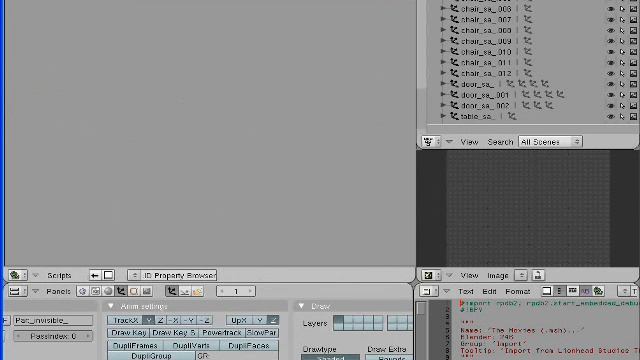Open Text editor window type selector icon
640x360 pixels.
coord(429,291)
